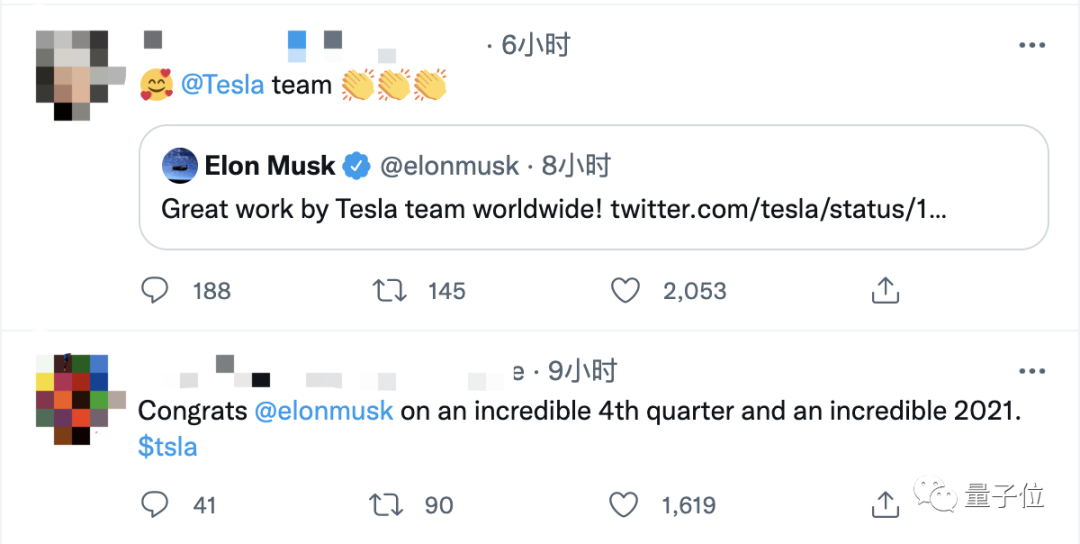Click the $tsla cashtag
This screenshot has height=544, width=1080.
pyautogui.click(x=167, y=447)
